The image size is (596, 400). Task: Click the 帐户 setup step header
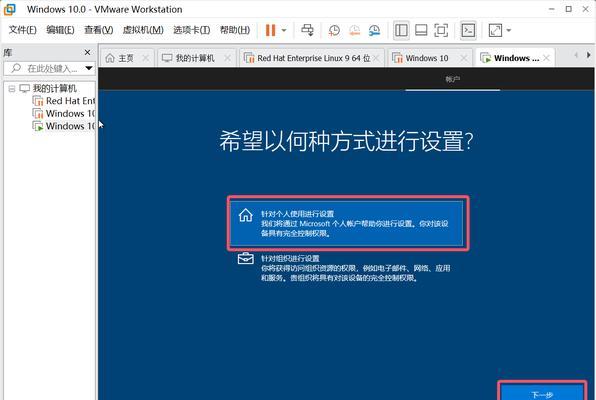coord(452,79)
